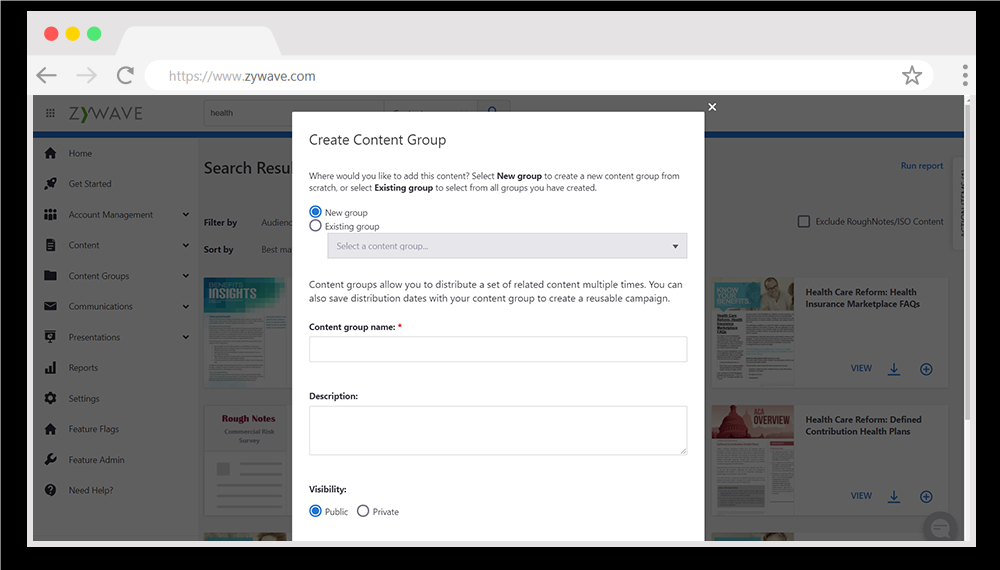Open the Know Your Benefits thumbnail
This screenshot has height=570, width=1000.
coord(753,332)
